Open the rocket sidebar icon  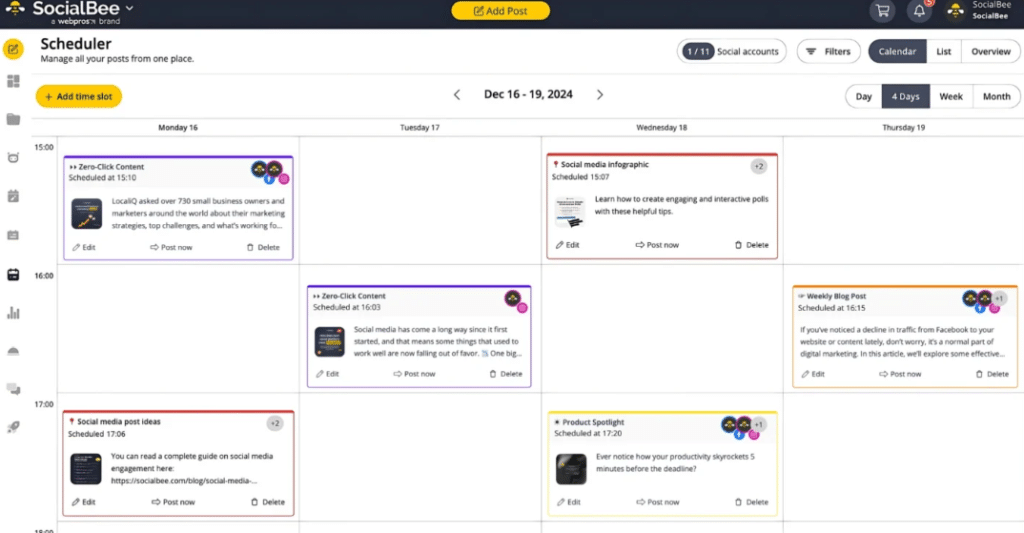(13, 427)
